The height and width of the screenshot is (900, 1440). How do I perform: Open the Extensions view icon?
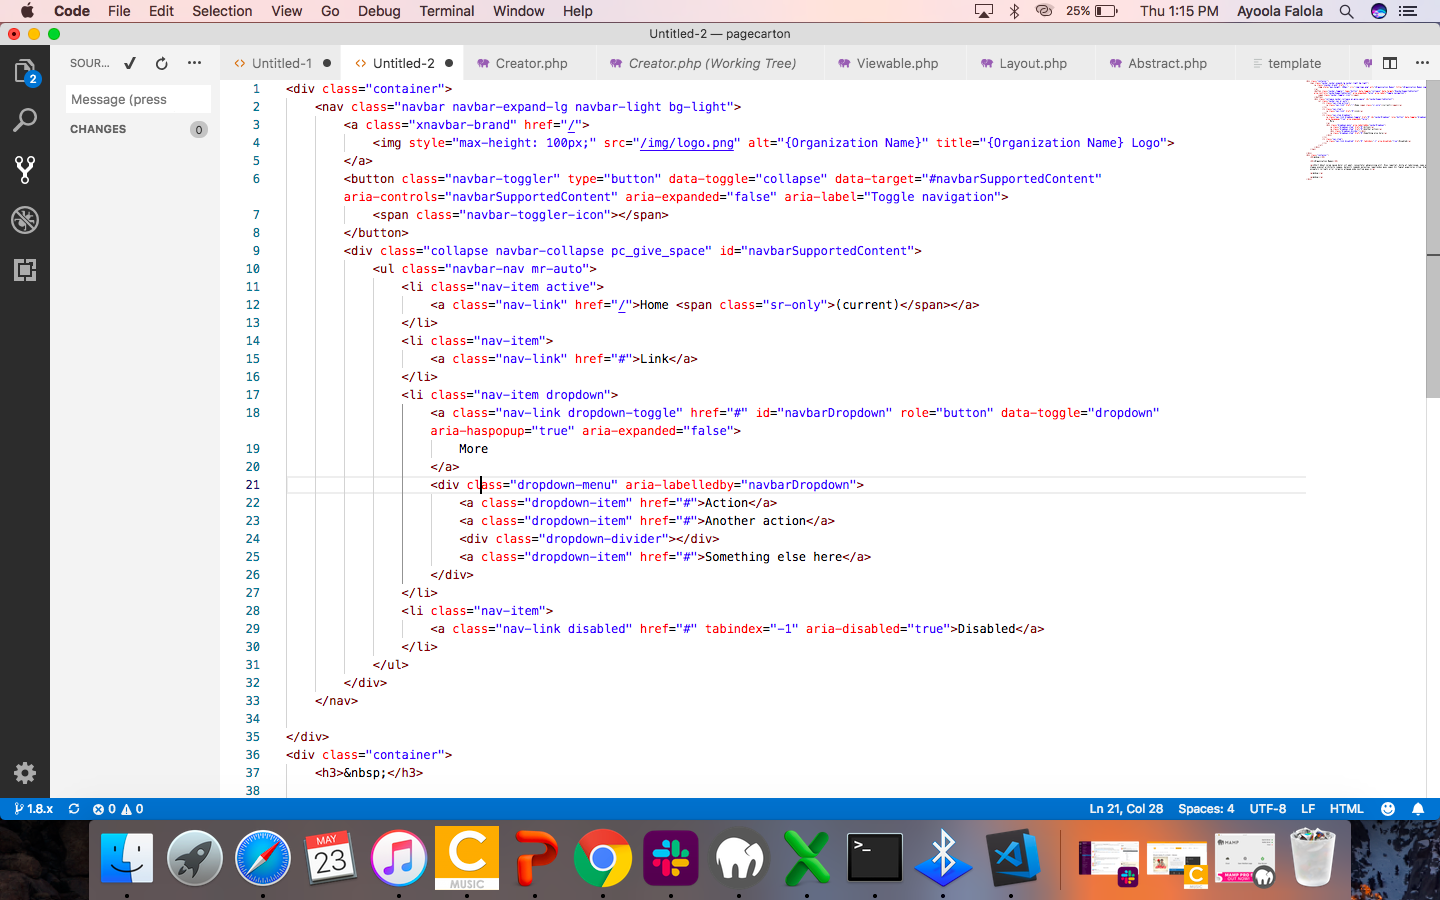(25, 270)
